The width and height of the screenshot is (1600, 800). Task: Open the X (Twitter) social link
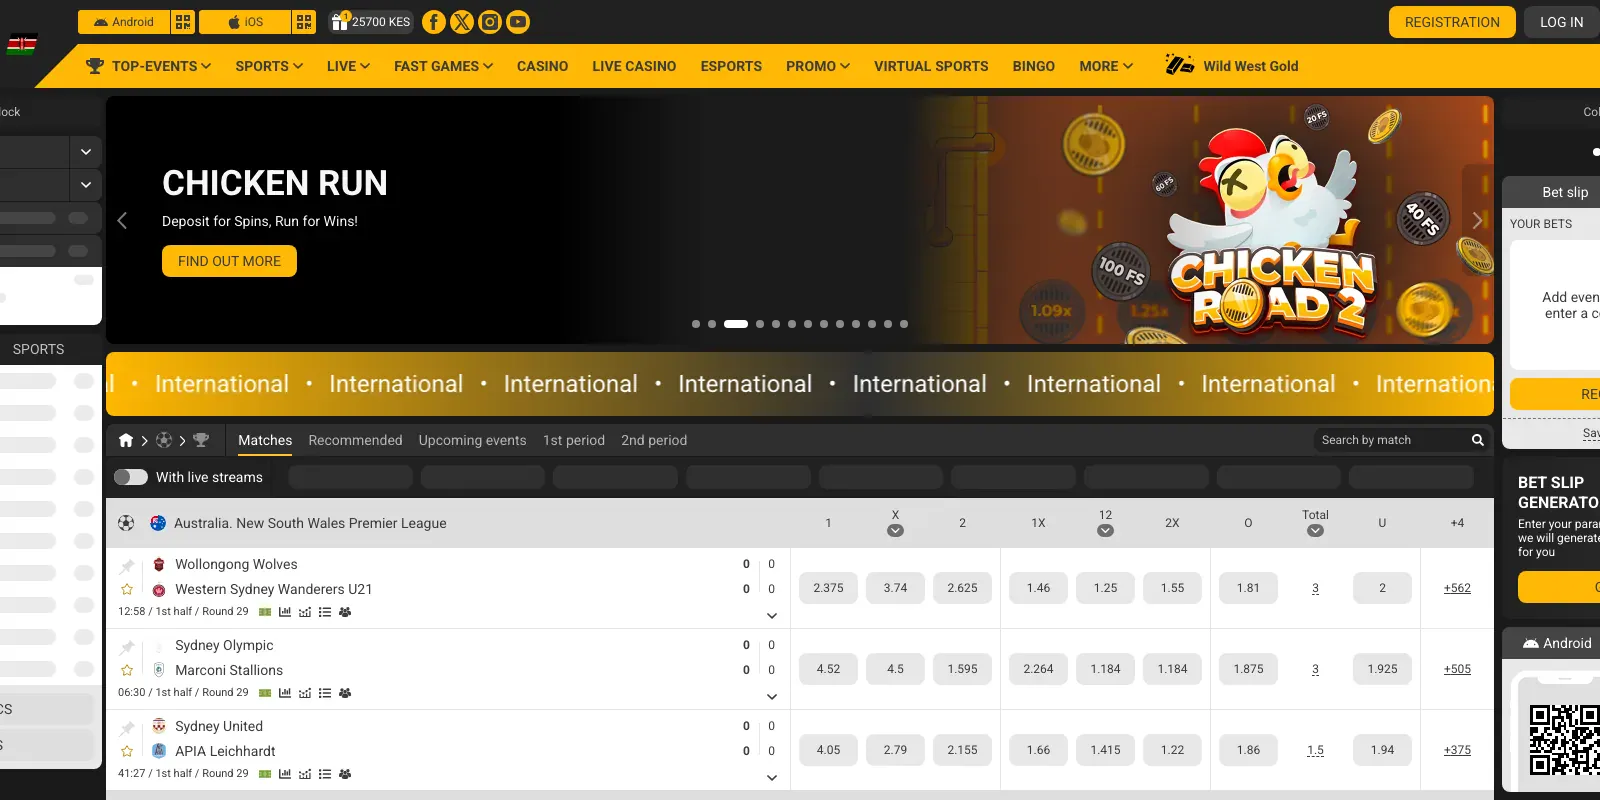[462, 22]
